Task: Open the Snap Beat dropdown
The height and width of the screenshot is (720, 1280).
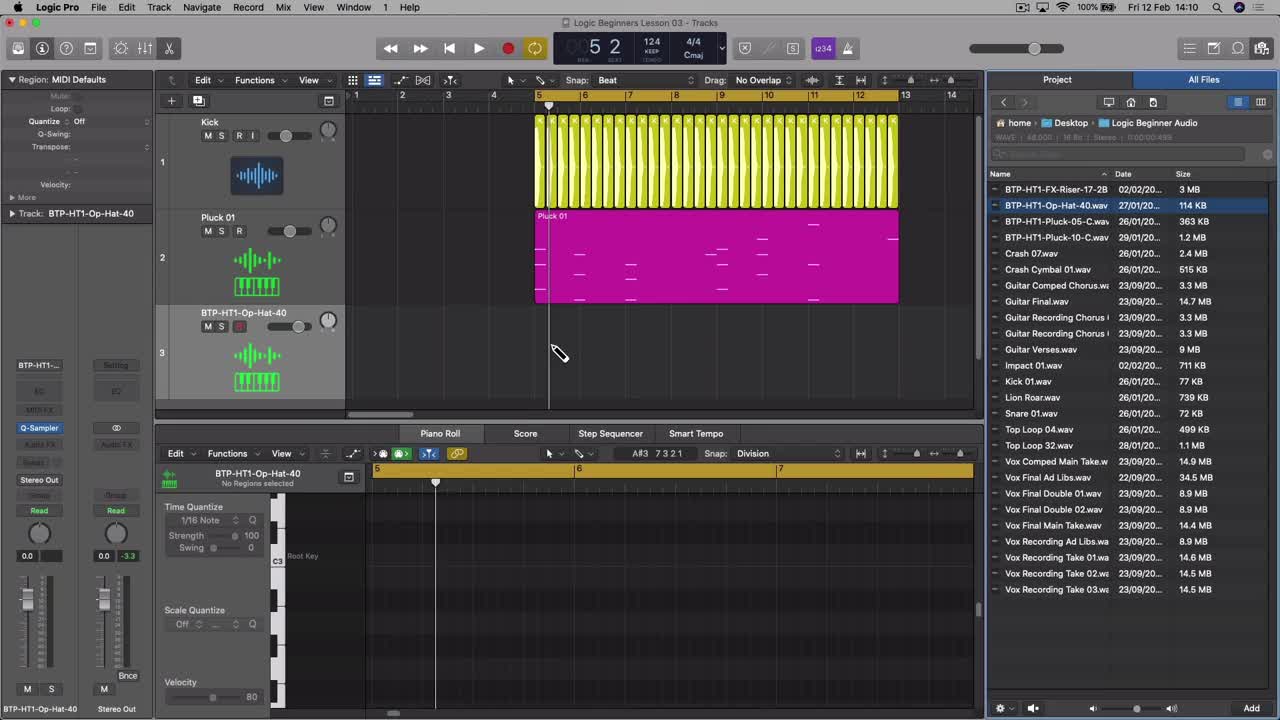Action: (x=645, y=80)
